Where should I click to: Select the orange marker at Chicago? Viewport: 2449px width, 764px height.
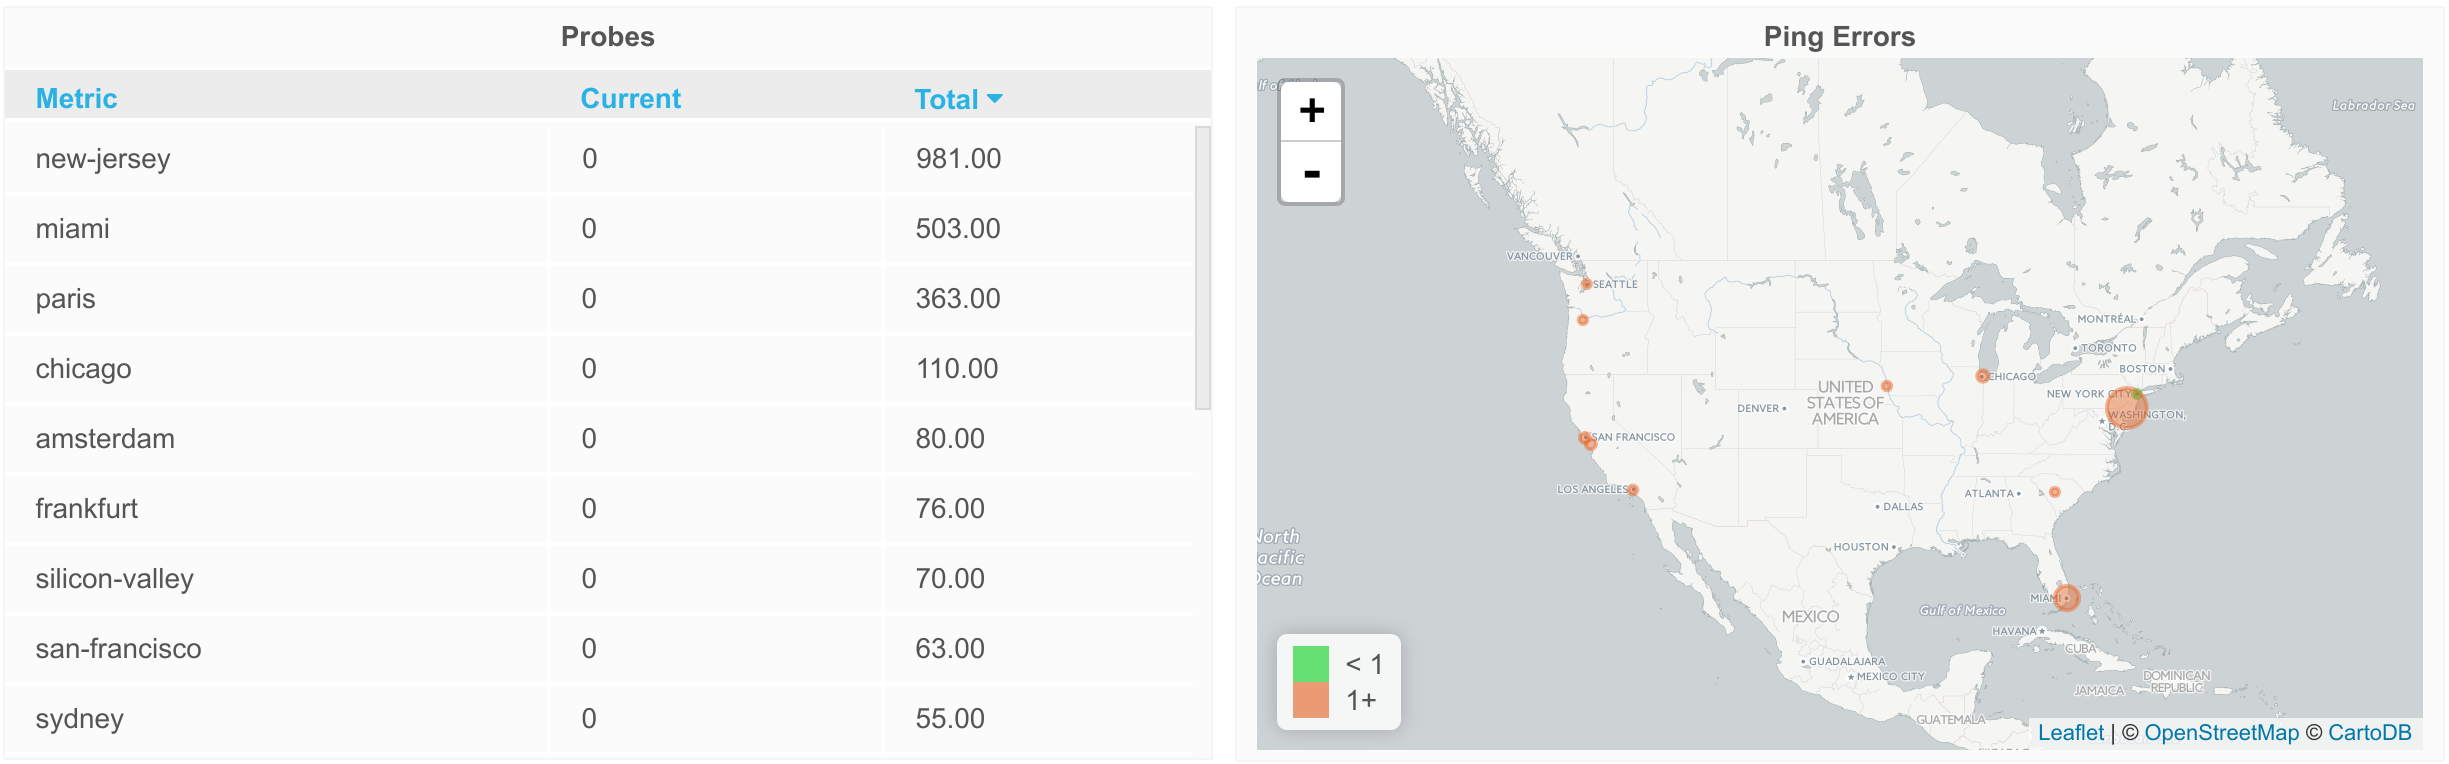pyautogui.click(x=1982, y=376)
